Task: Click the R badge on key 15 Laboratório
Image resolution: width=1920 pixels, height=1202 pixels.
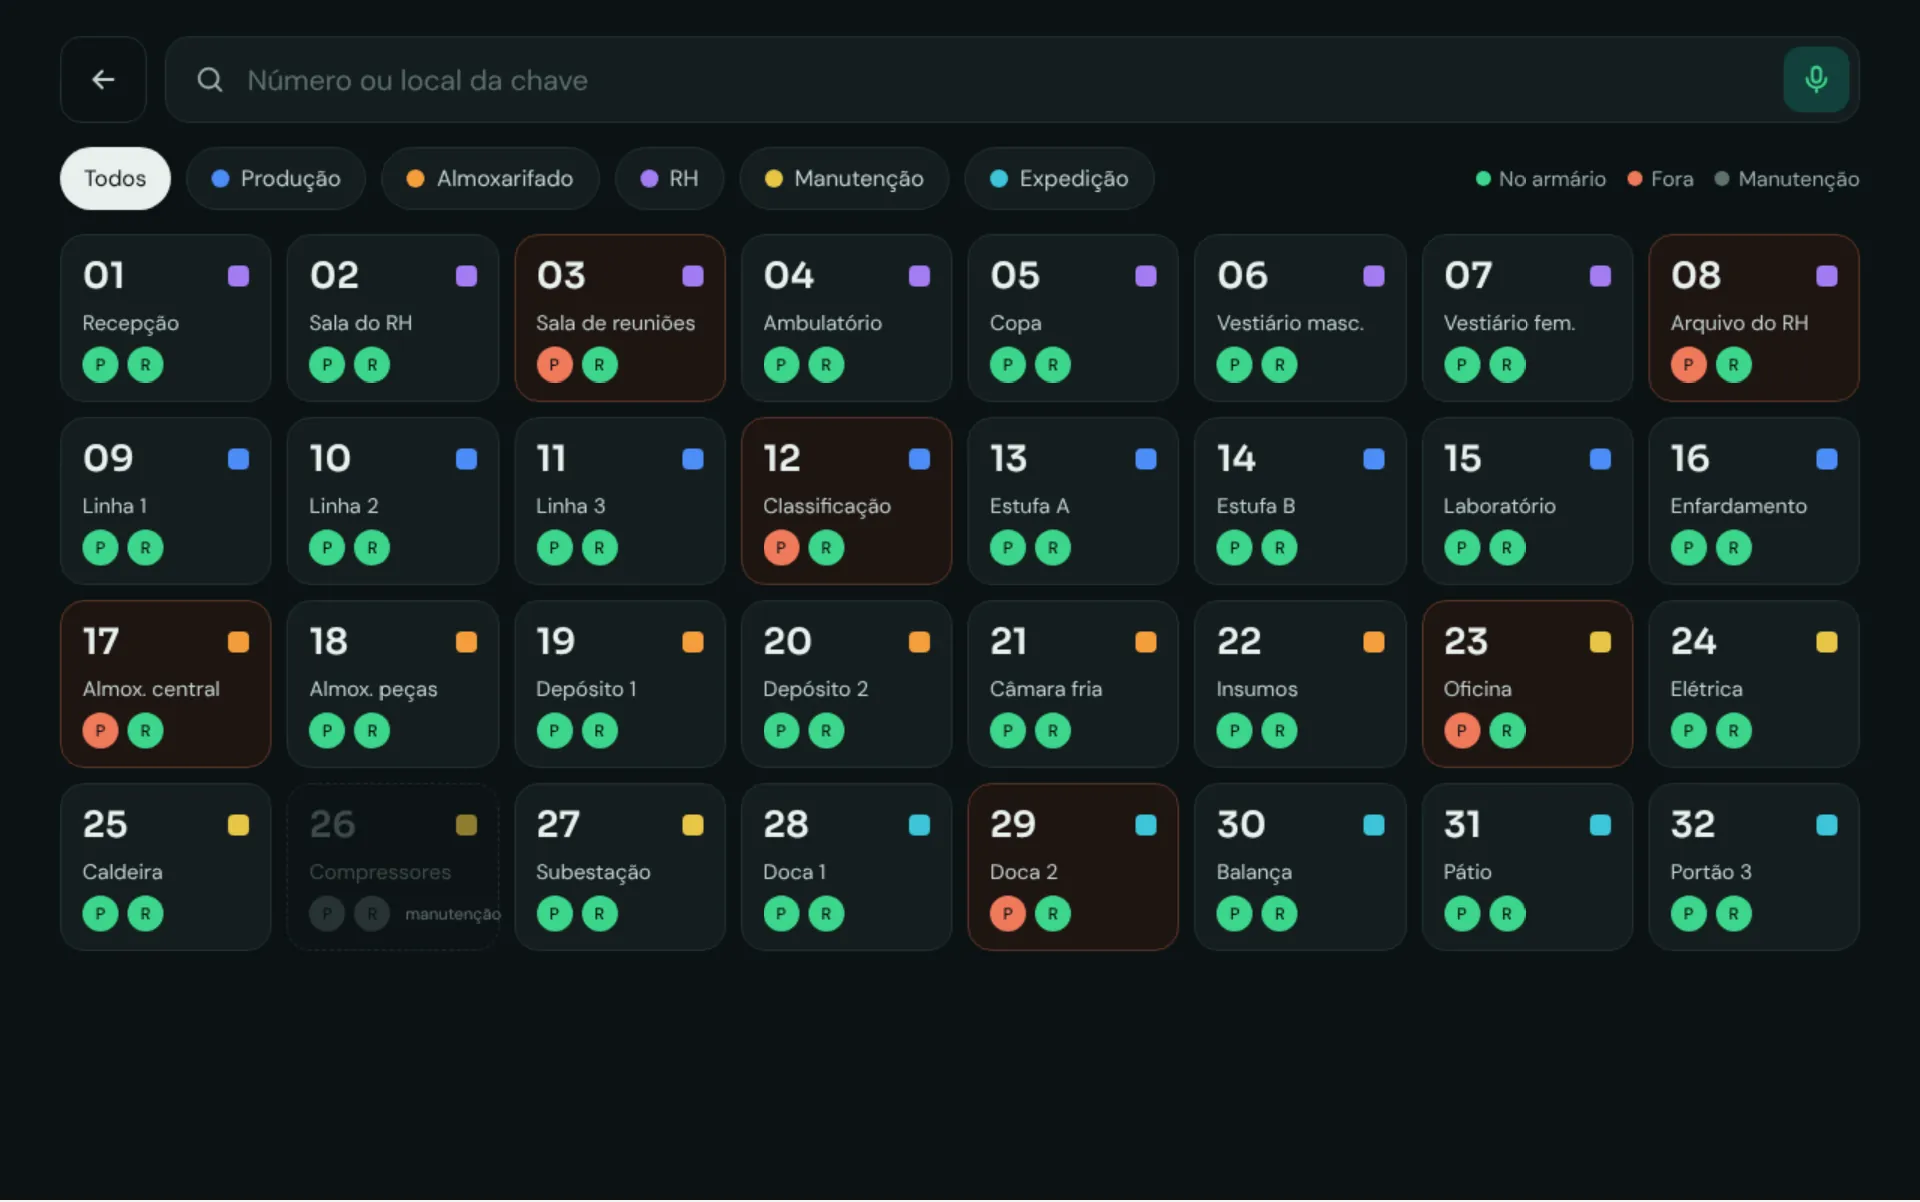Action: (x=1506, y=548)
